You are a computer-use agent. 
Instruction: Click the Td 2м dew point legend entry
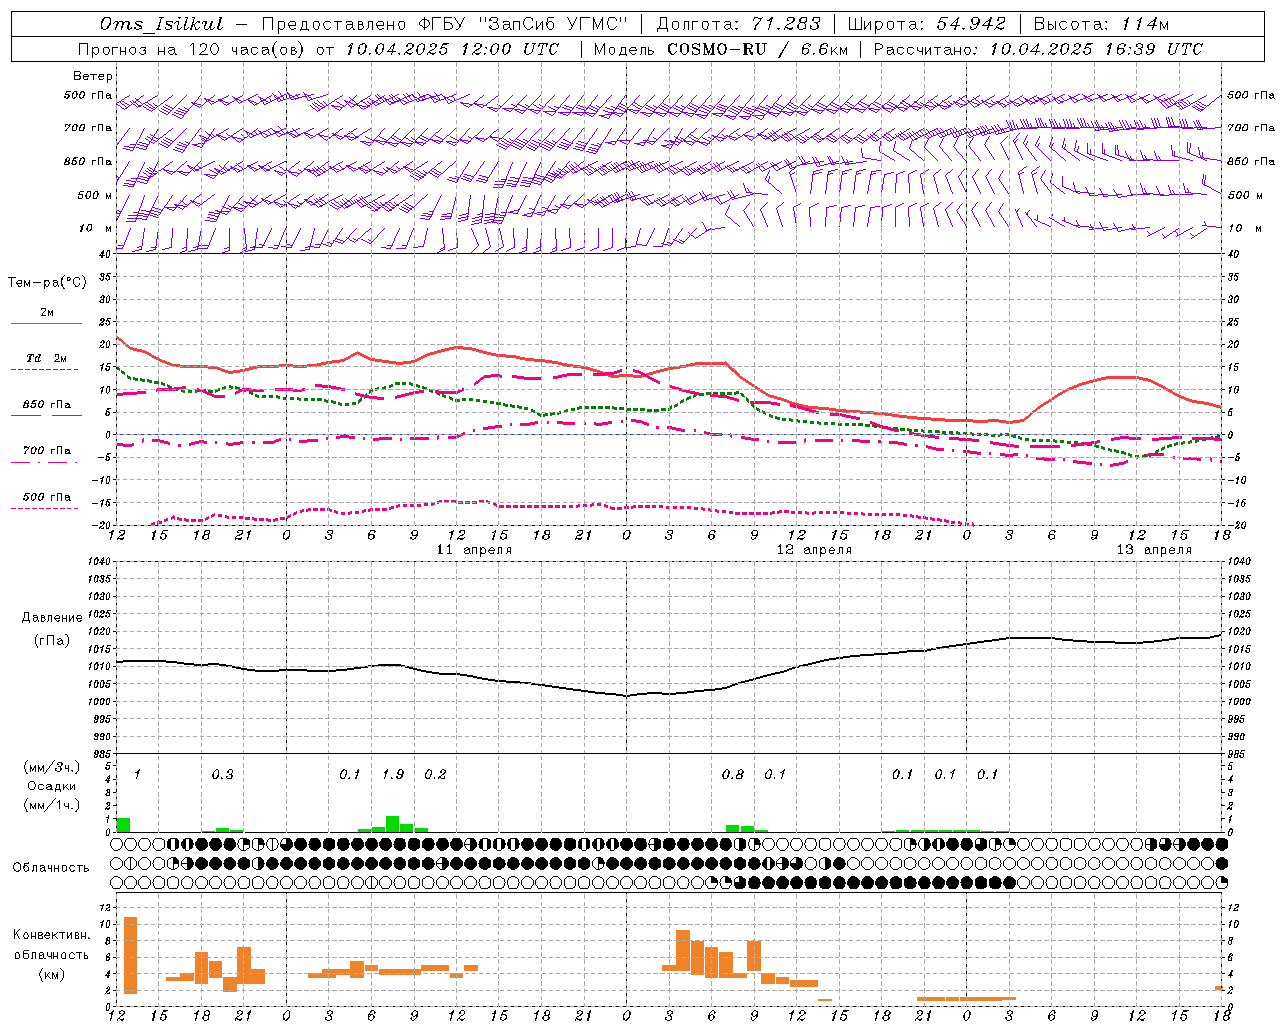click(47, 358)
